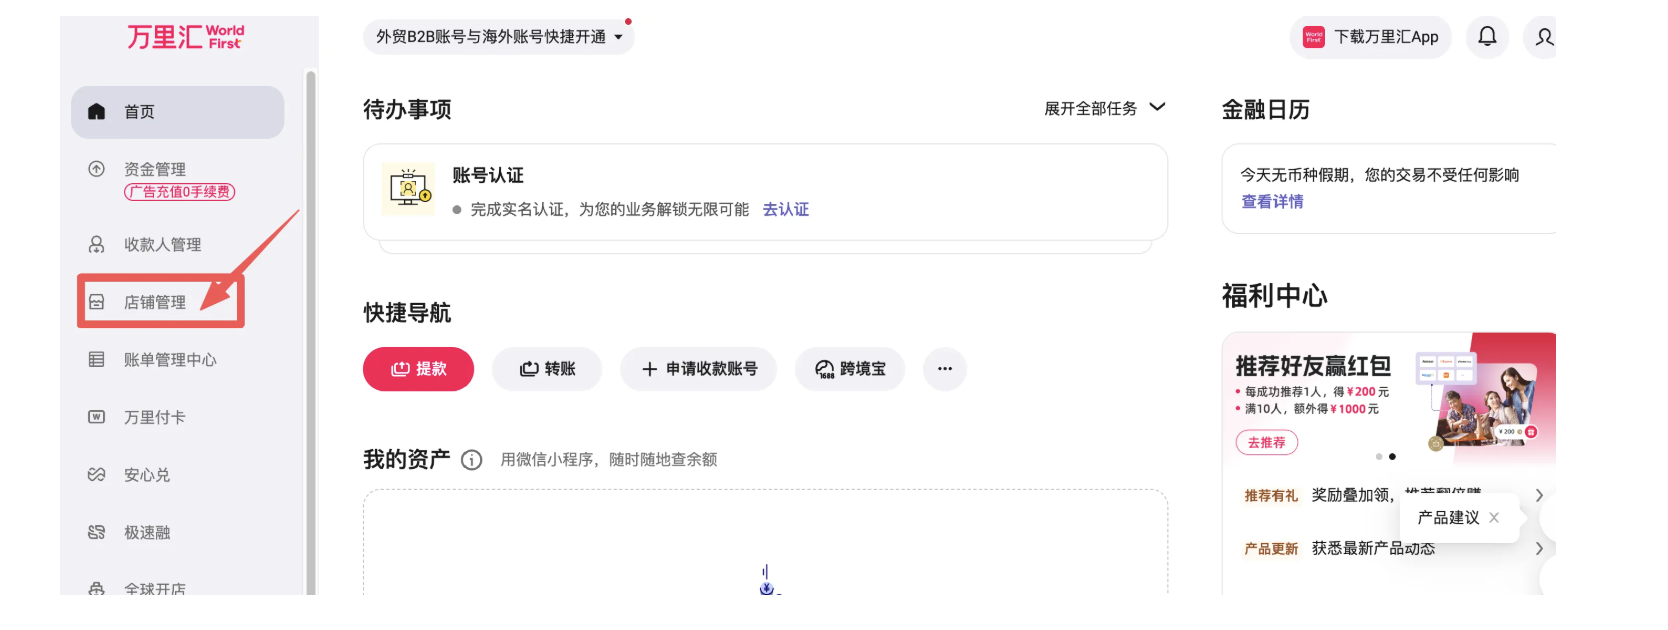Screen dimensions: 1668x630
Task: Click the 产品建议 label
Action: click(1448, 518)
